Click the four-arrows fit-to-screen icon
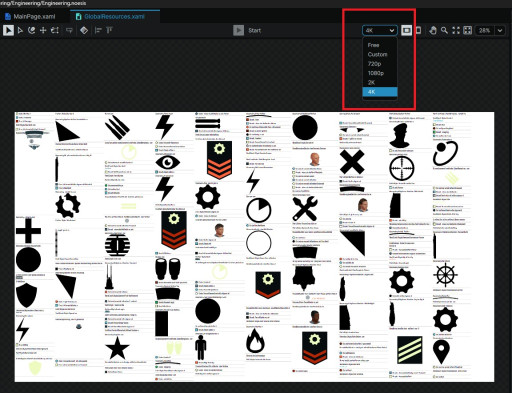The height and width of the screenshot is (393, 512). 456,30
